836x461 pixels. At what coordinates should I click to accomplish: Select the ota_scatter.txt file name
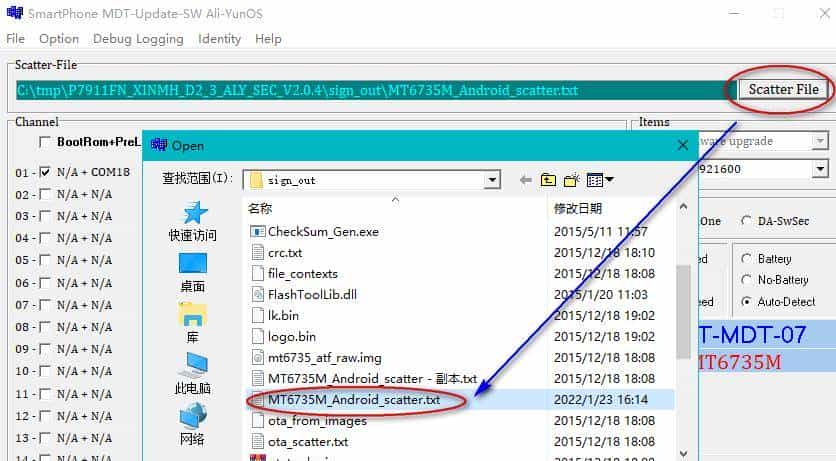click(308, 442)
